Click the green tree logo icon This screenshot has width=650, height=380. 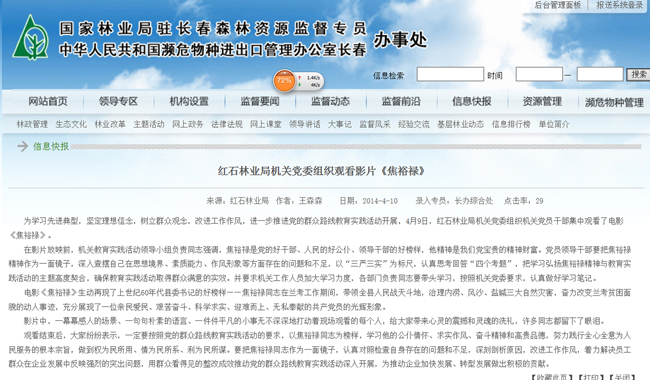coord(30,37)
